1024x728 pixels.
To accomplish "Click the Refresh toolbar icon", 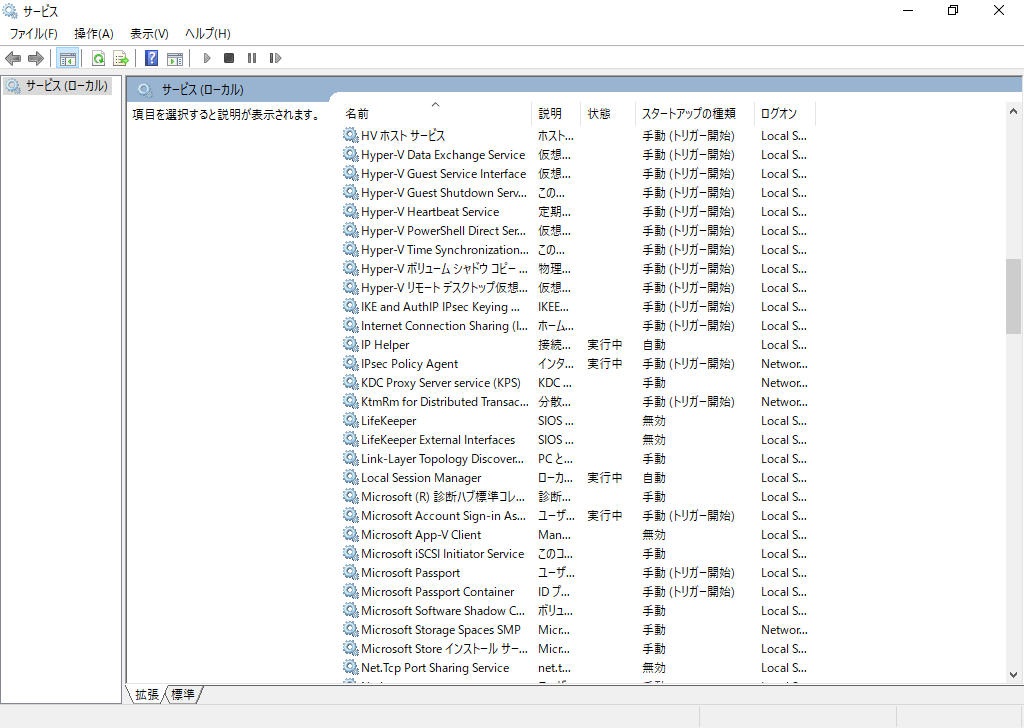I will (98, 59).
